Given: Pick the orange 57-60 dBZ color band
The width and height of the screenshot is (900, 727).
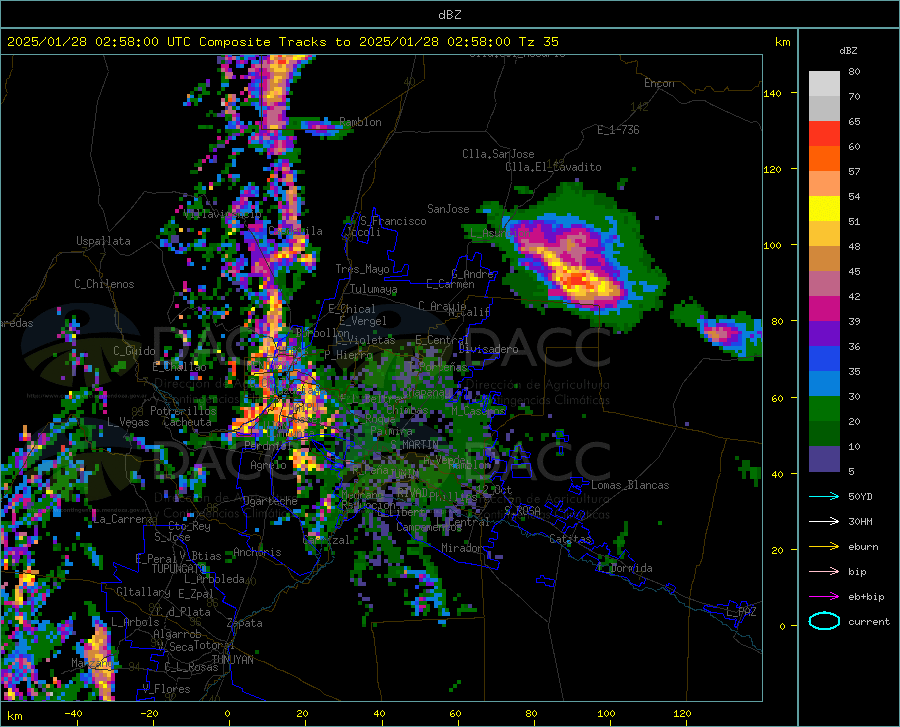Looking at the screenshot, I should (824, 159).
